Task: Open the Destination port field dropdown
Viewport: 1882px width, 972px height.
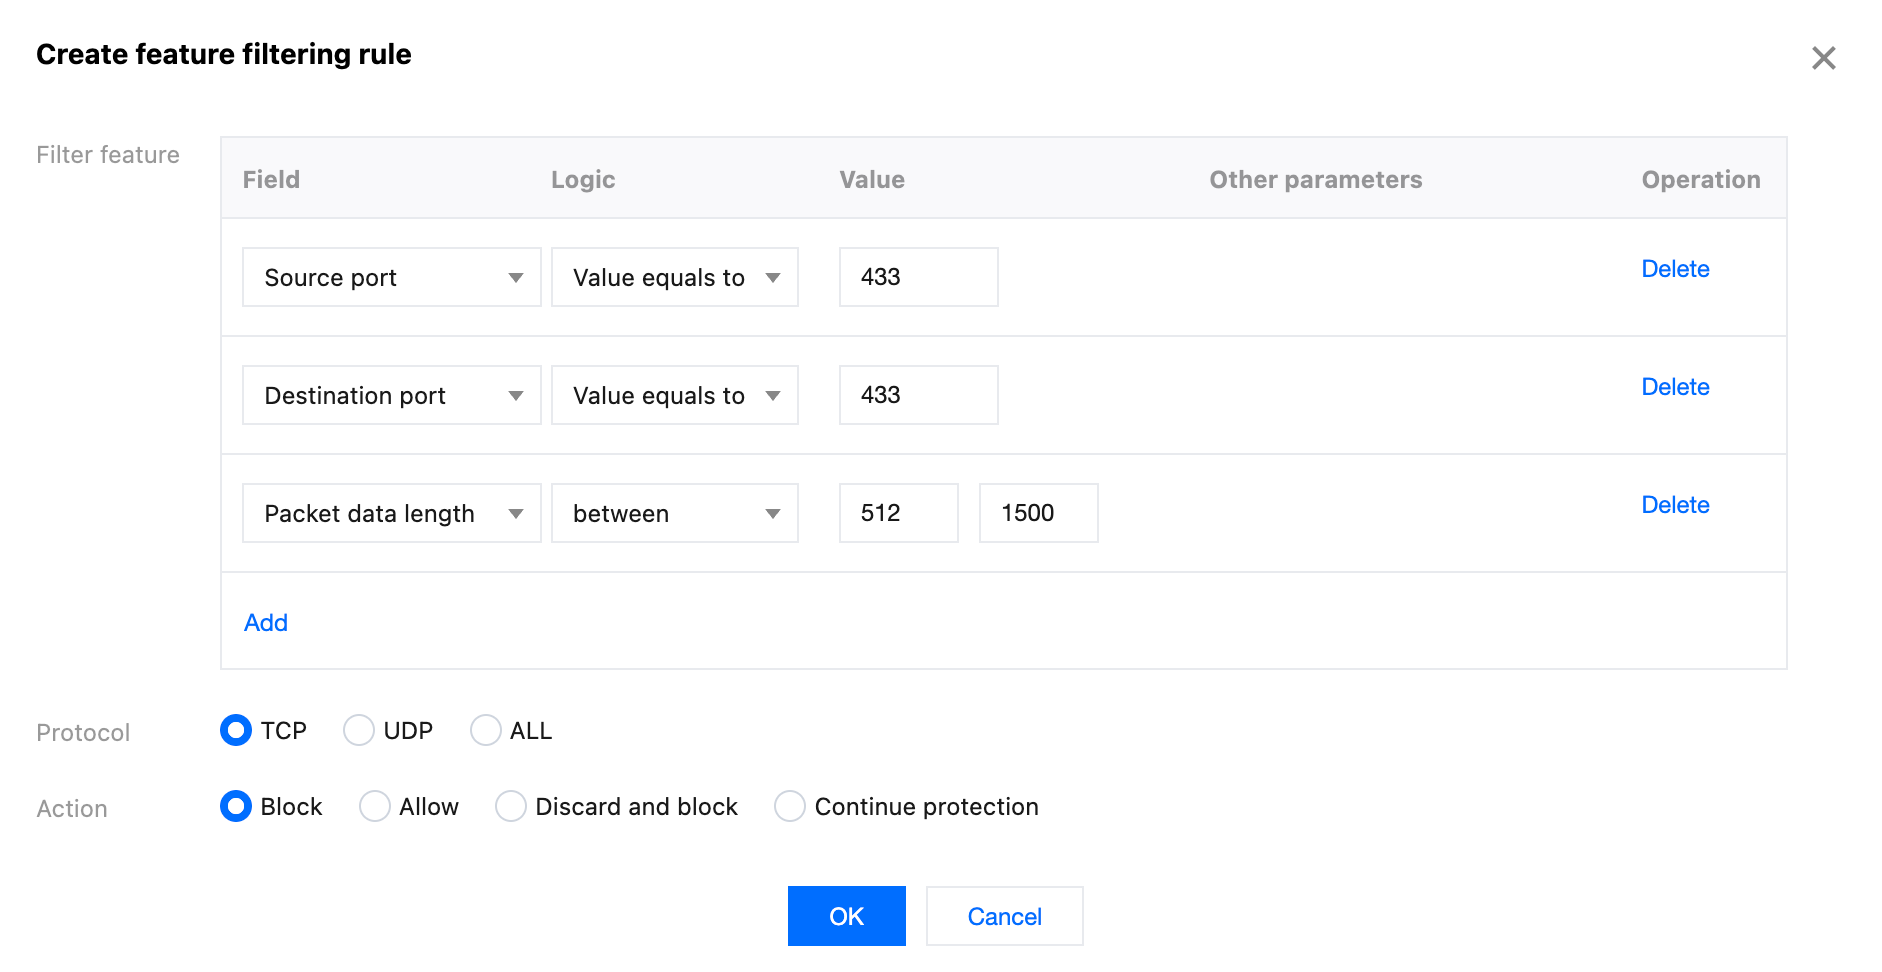Action: pyautogui.click(x=391, y=395)
